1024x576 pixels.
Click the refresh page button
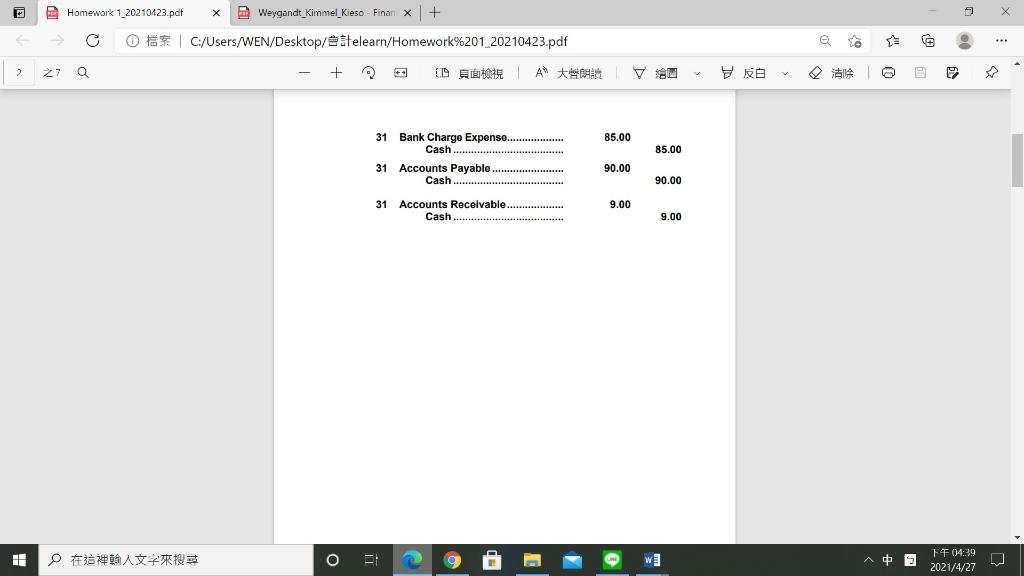pyautogui.click(x=93, y=41)
